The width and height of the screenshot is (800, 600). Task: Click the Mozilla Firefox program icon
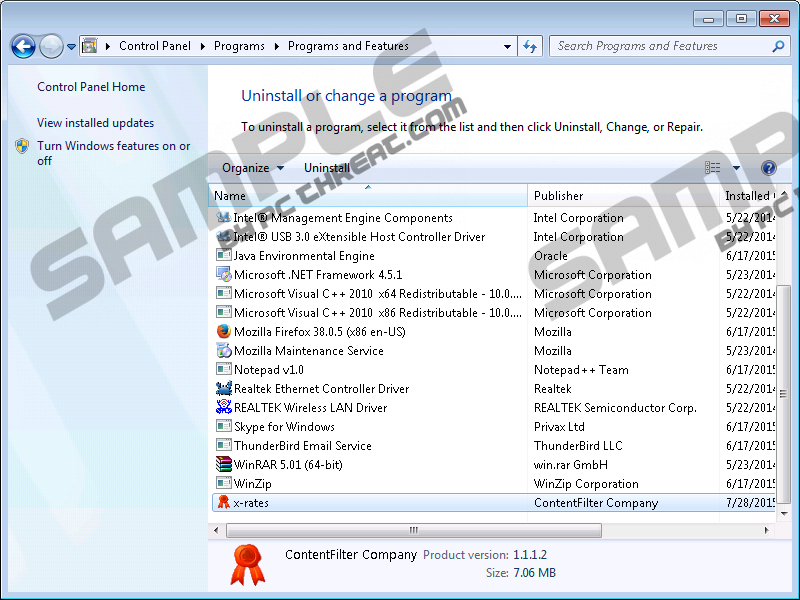point(224,332)
